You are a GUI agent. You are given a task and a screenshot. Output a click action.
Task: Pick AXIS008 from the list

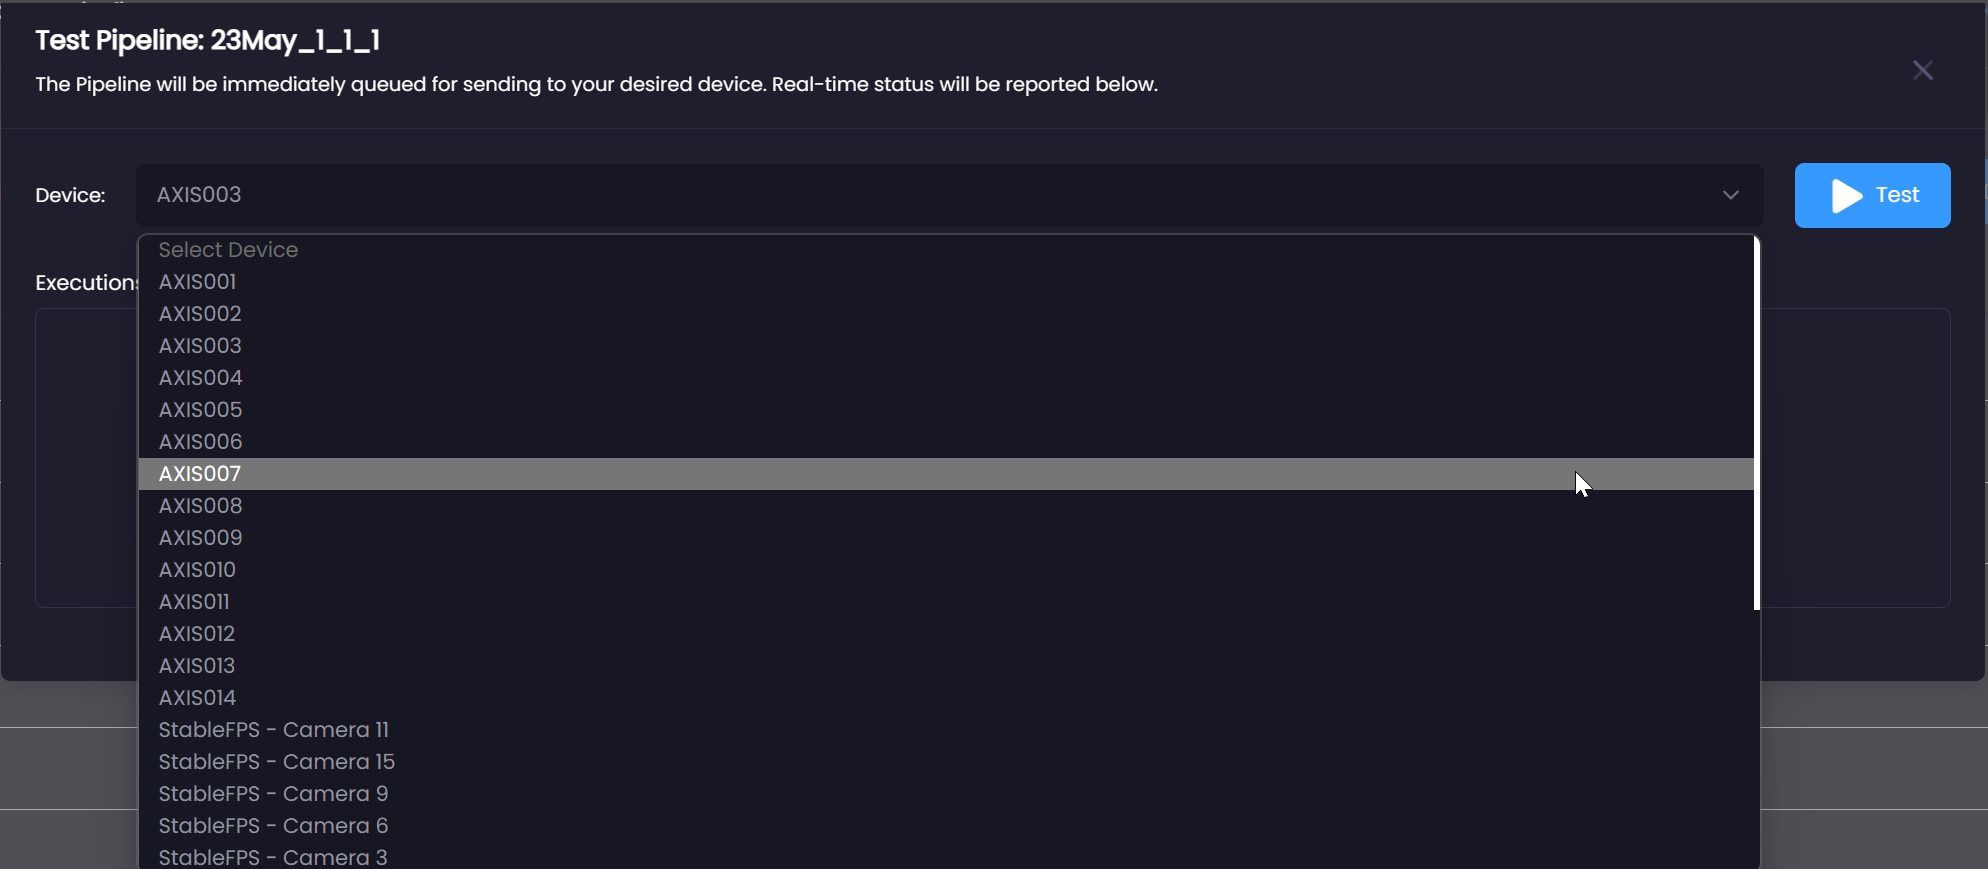click(x=946, y=506)
